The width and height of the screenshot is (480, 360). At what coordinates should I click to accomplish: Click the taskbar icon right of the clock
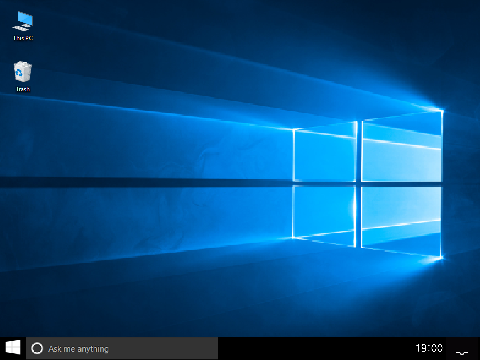click(x=462, y=352)
